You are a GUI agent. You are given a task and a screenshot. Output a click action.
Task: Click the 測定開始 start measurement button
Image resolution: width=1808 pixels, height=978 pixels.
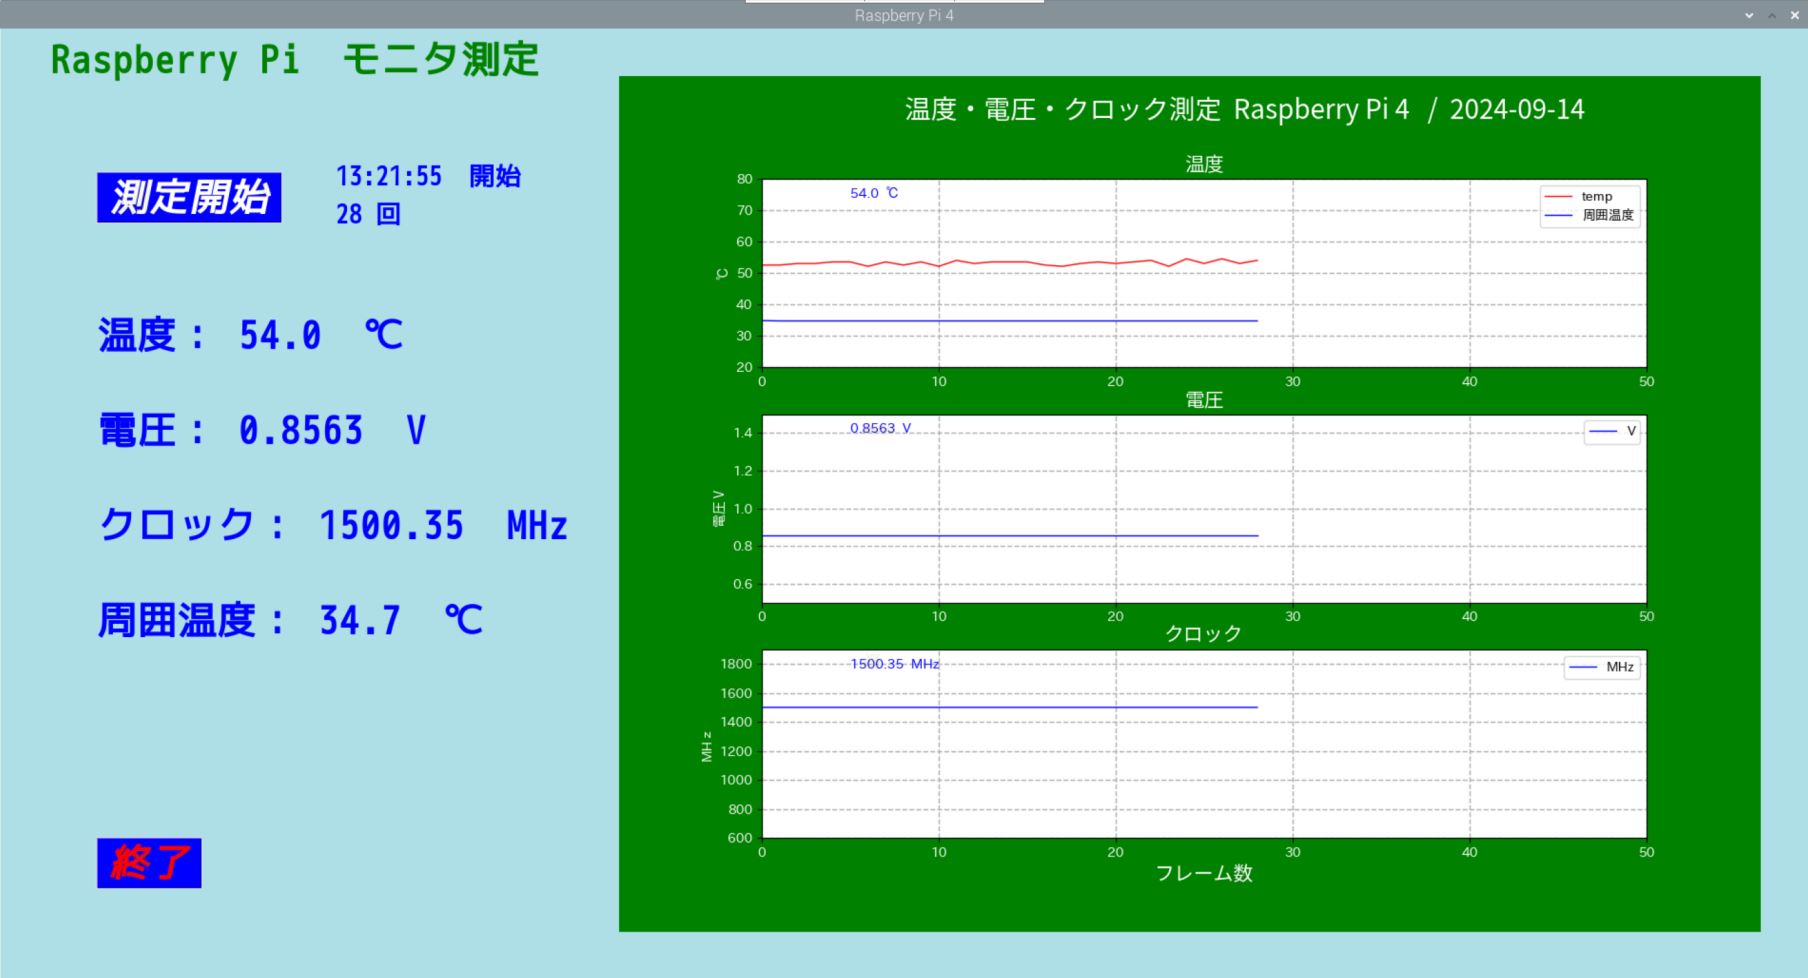click(x=189, y=197)
